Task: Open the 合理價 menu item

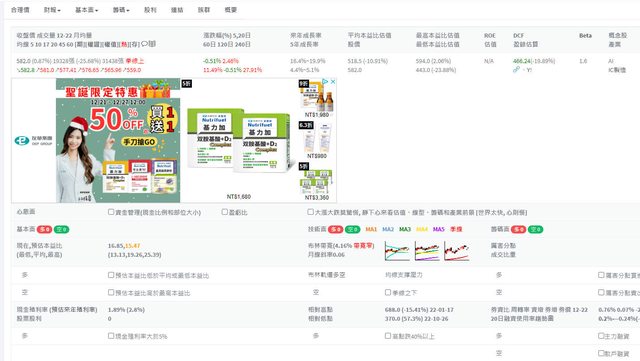Action: point(20,10)
